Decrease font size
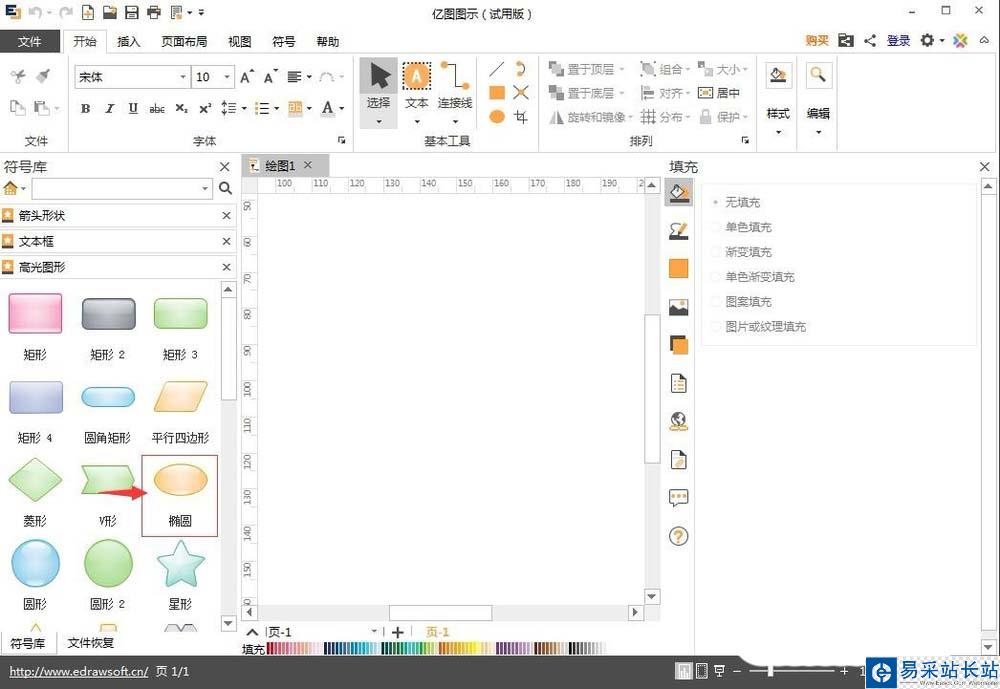This screenshot has width=1000, height=689. coord(270,77)
